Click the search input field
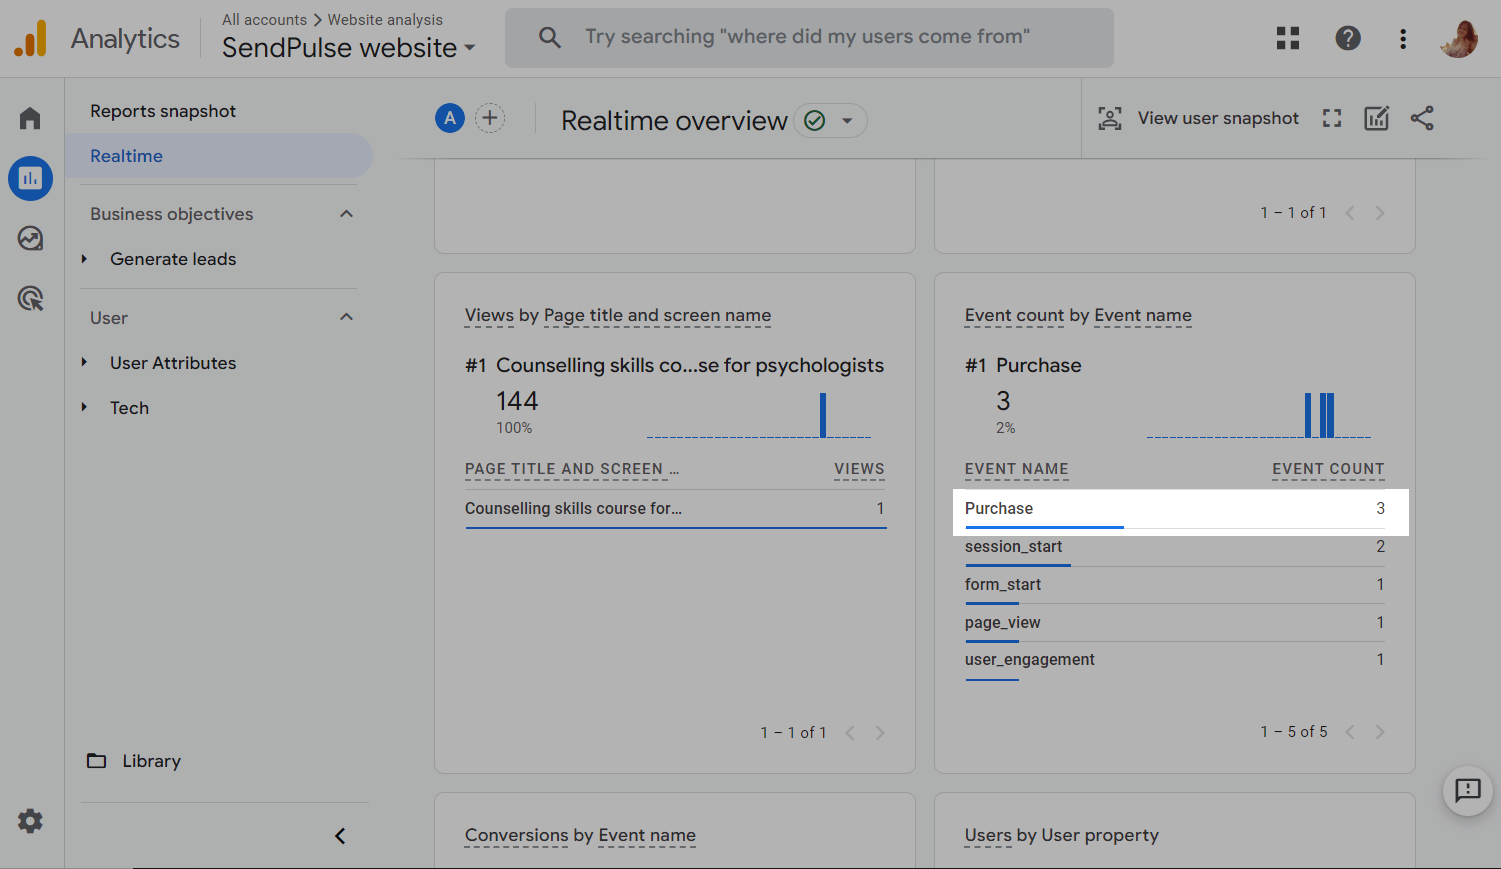The width and height of the screenshot is (1501, 869). click(x=808, y=37)
